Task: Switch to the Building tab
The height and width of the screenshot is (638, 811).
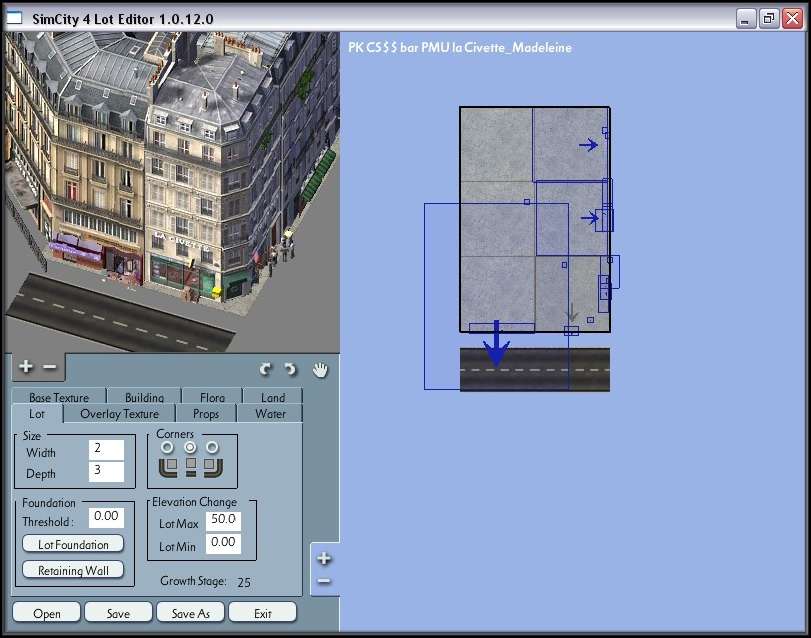Action: pyautogui.click(x=144, y=397)
